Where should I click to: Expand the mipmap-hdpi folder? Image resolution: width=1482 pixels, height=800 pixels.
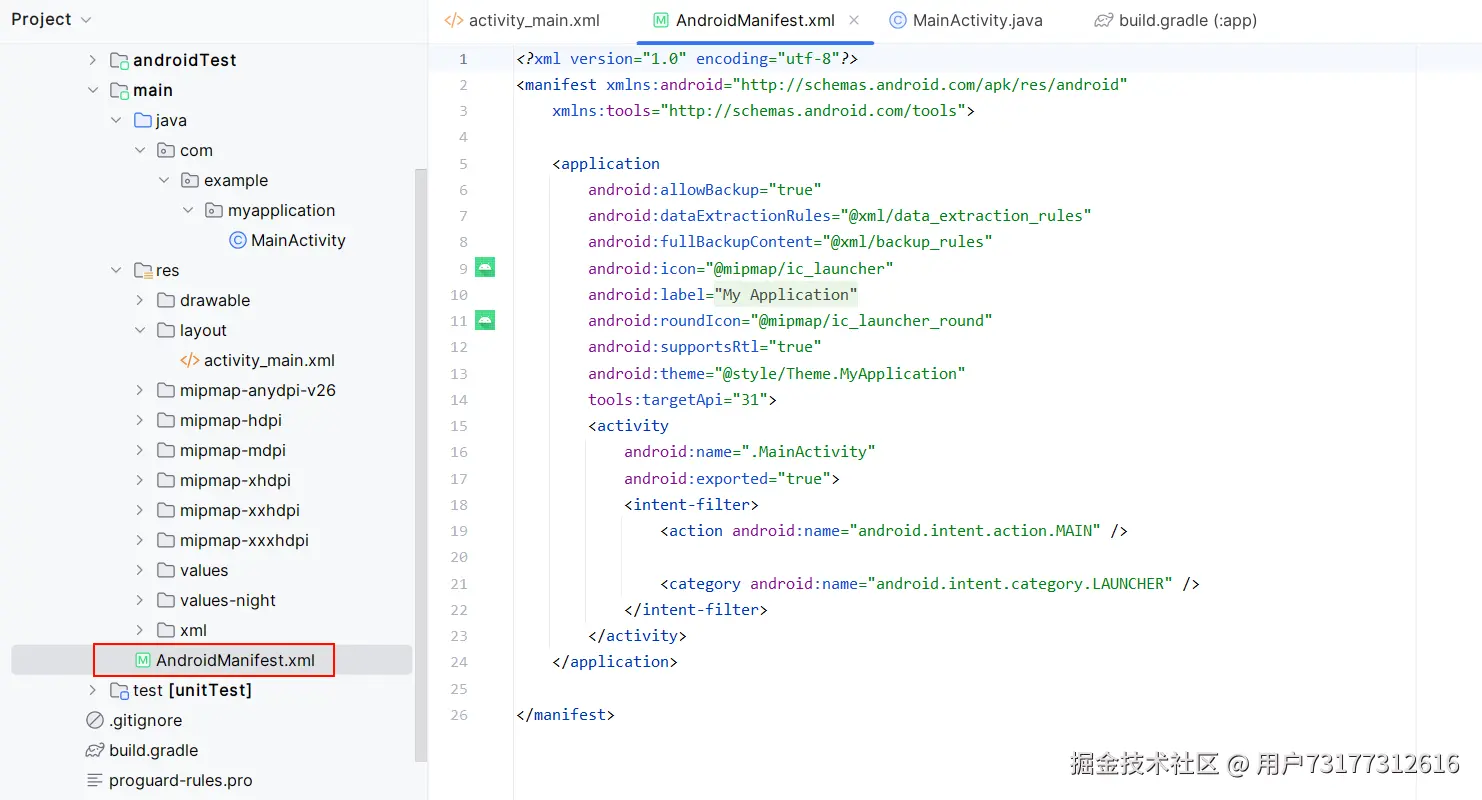[x=140, y=420]
